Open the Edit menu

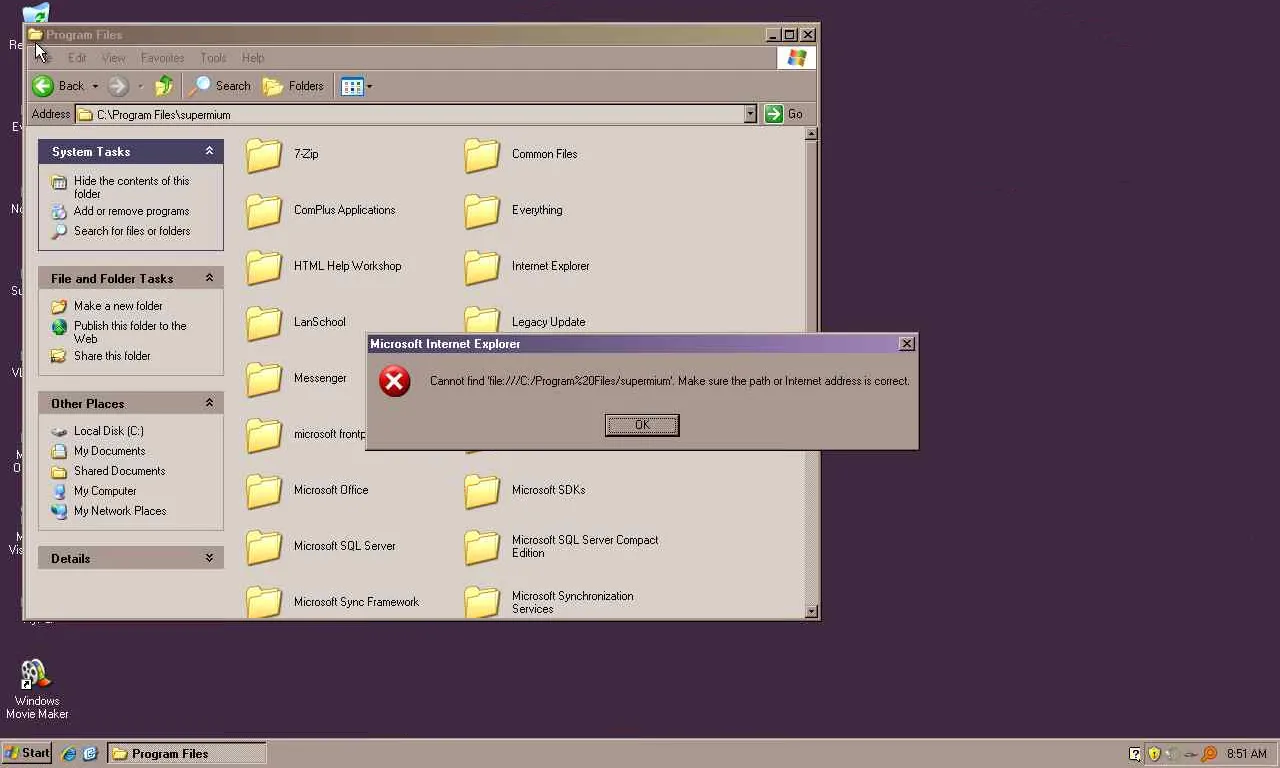click(x=77, y=58)
